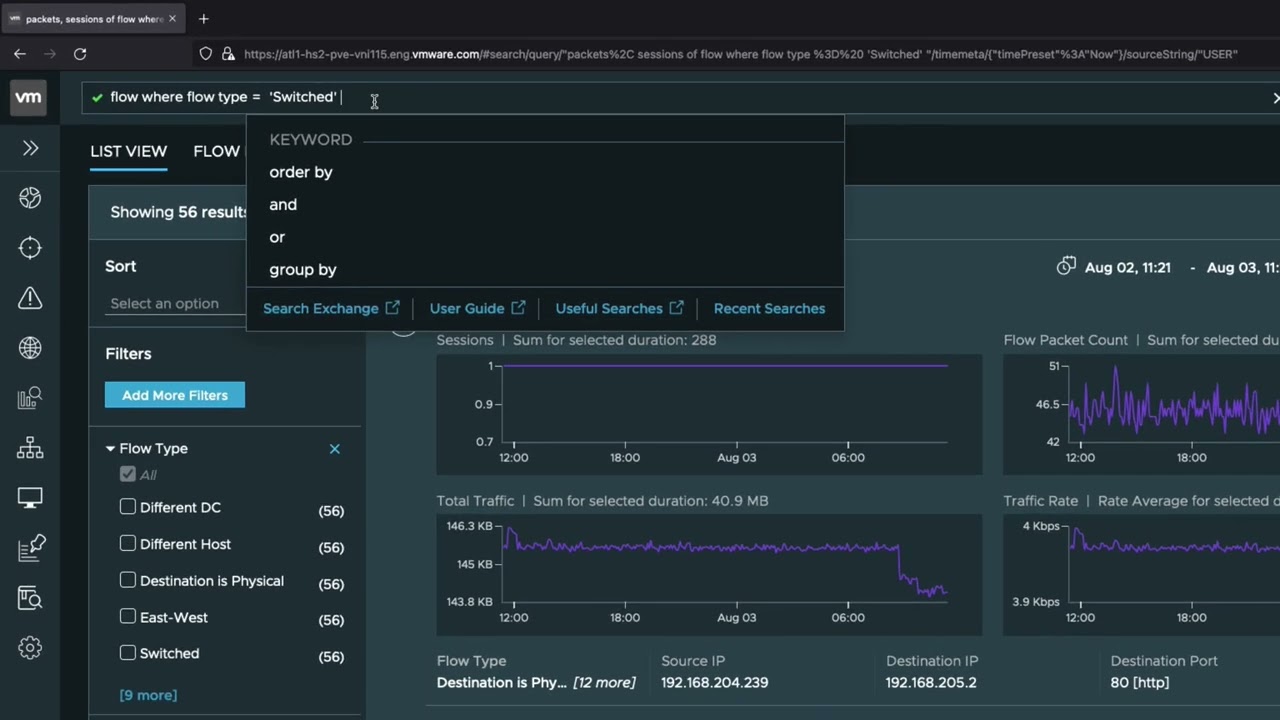This screenshot has height=720, width=1280.
Task: Enable the East-West filter checkbox
Action: tap(128, 617)
